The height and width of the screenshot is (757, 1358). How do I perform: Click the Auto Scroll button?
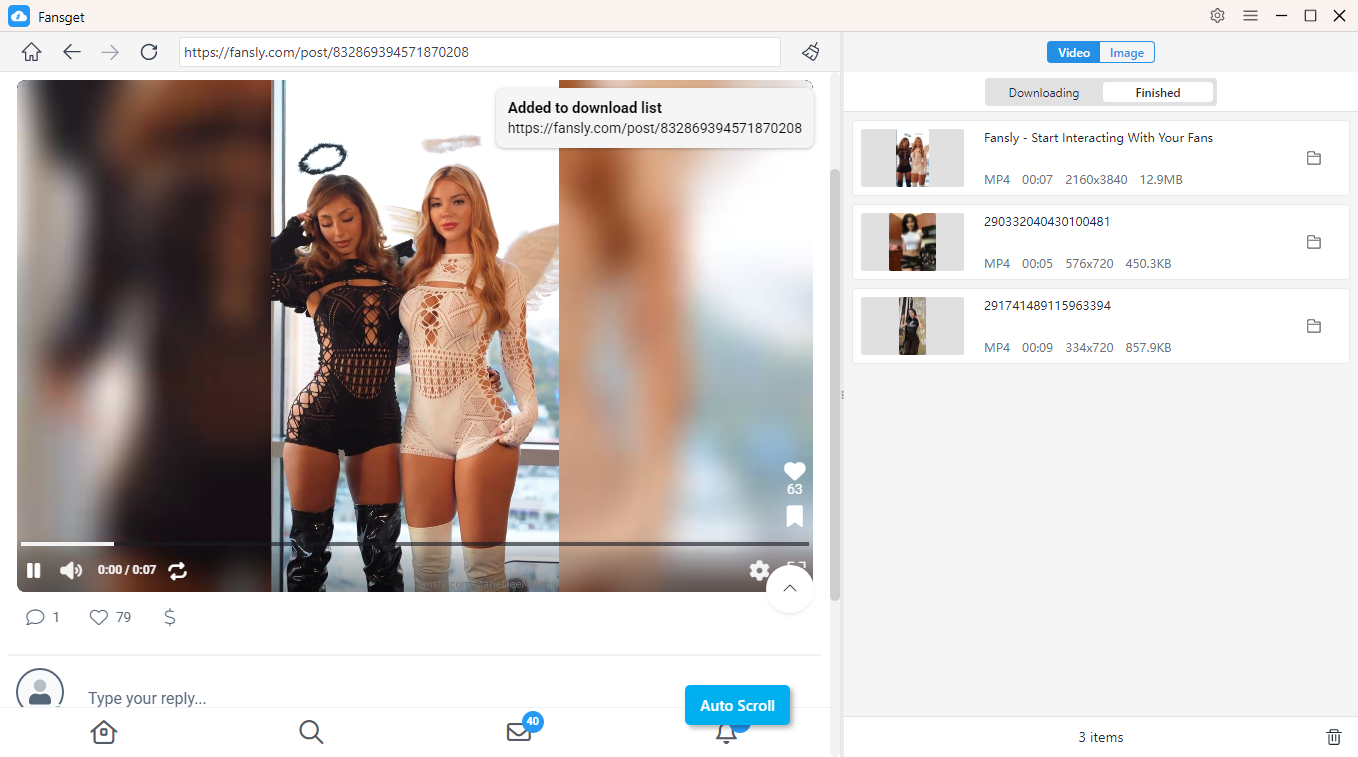737,705
